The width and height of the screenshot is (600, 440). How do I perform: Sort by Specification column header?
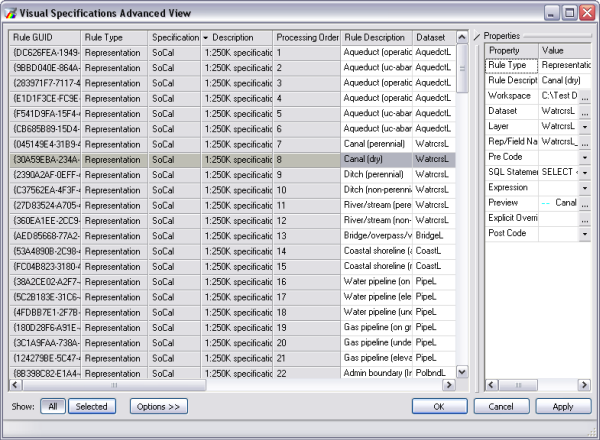174,37
